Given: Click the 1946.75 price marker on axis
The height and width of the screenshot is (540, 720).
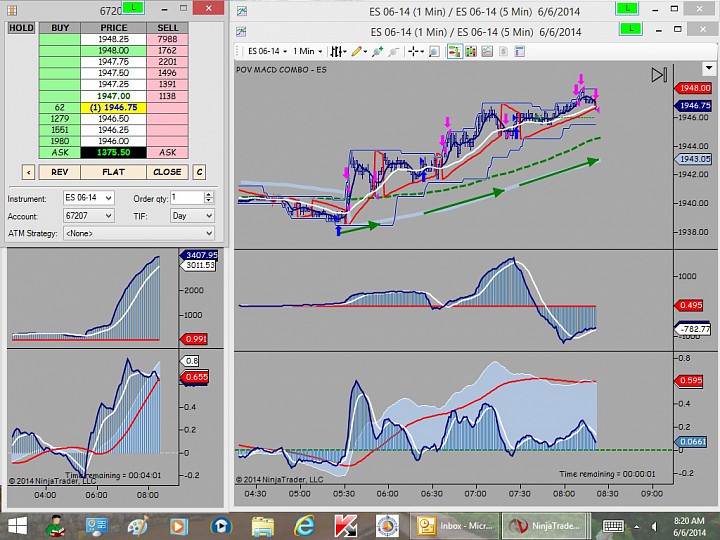Looking at the screenshot, I should point(693,105).
